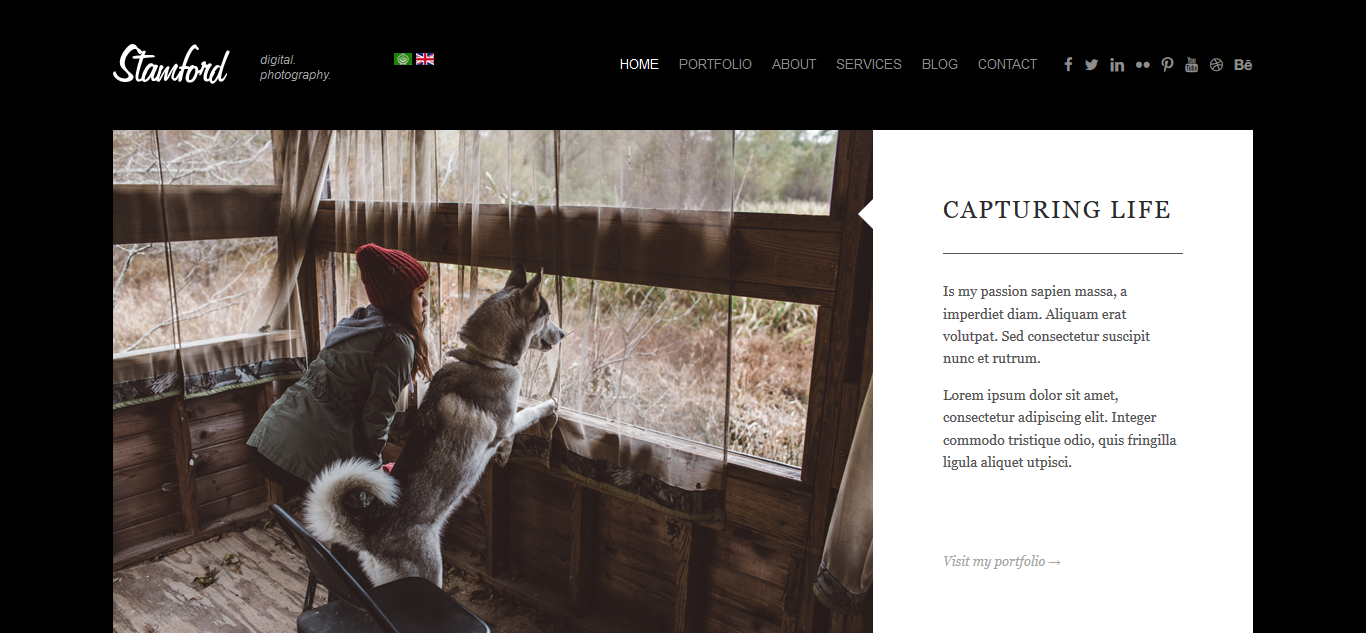
Task: Open the Behance social icon
Action: [x=1243, y=65]
